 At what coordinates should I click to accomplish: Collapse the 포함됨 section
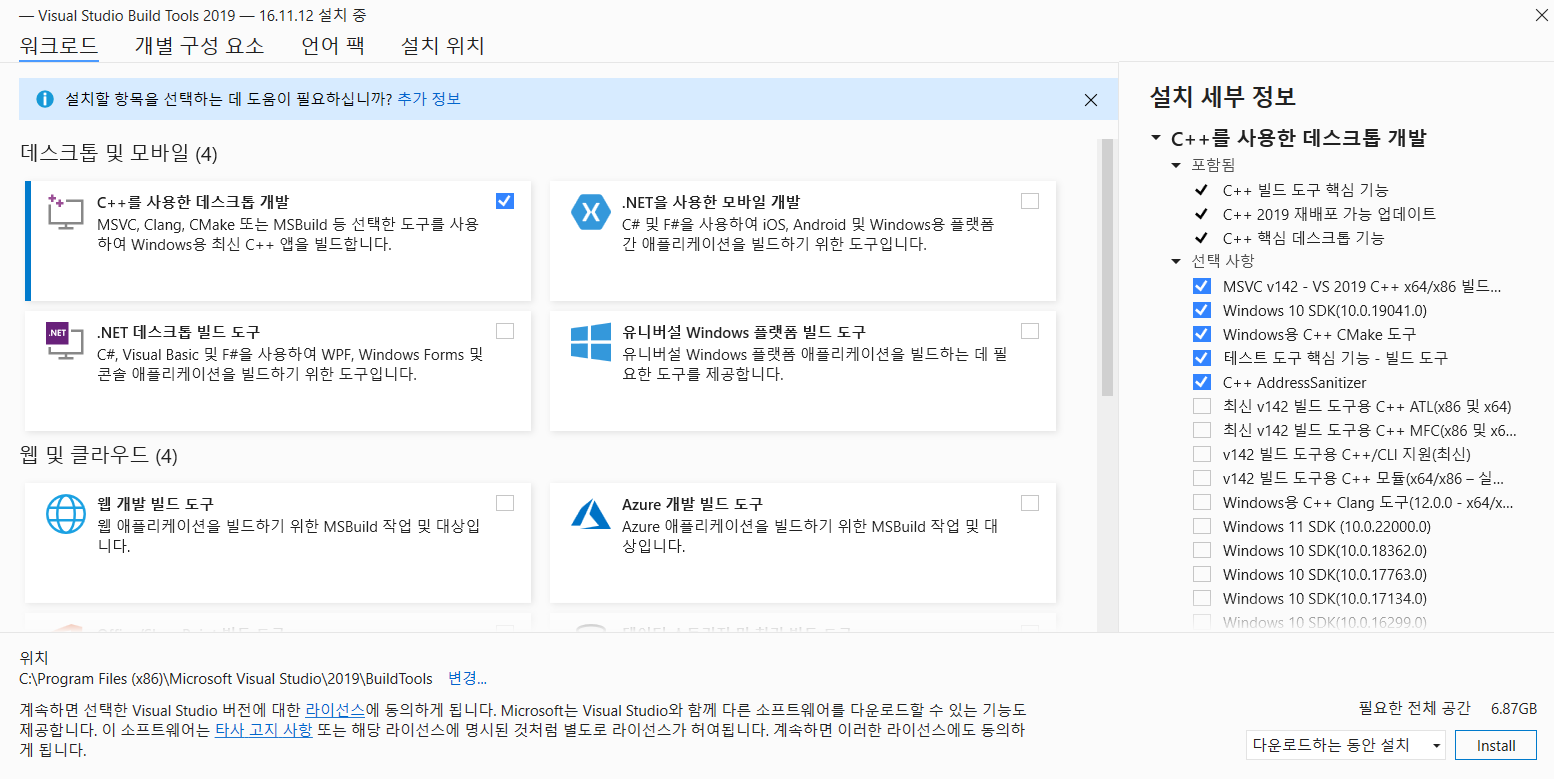(1177, 164)
